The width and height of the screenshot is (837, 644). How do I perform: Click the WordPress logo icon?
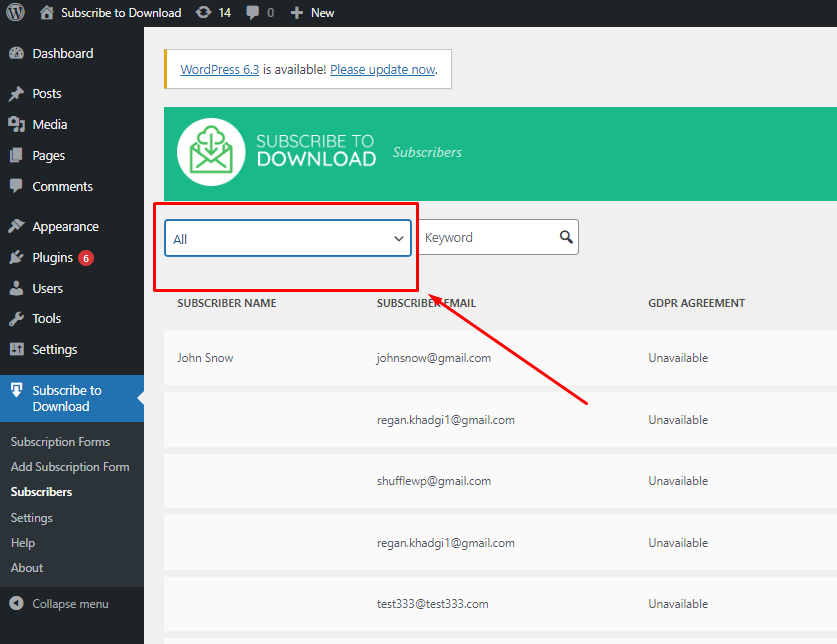pos(15,12)
